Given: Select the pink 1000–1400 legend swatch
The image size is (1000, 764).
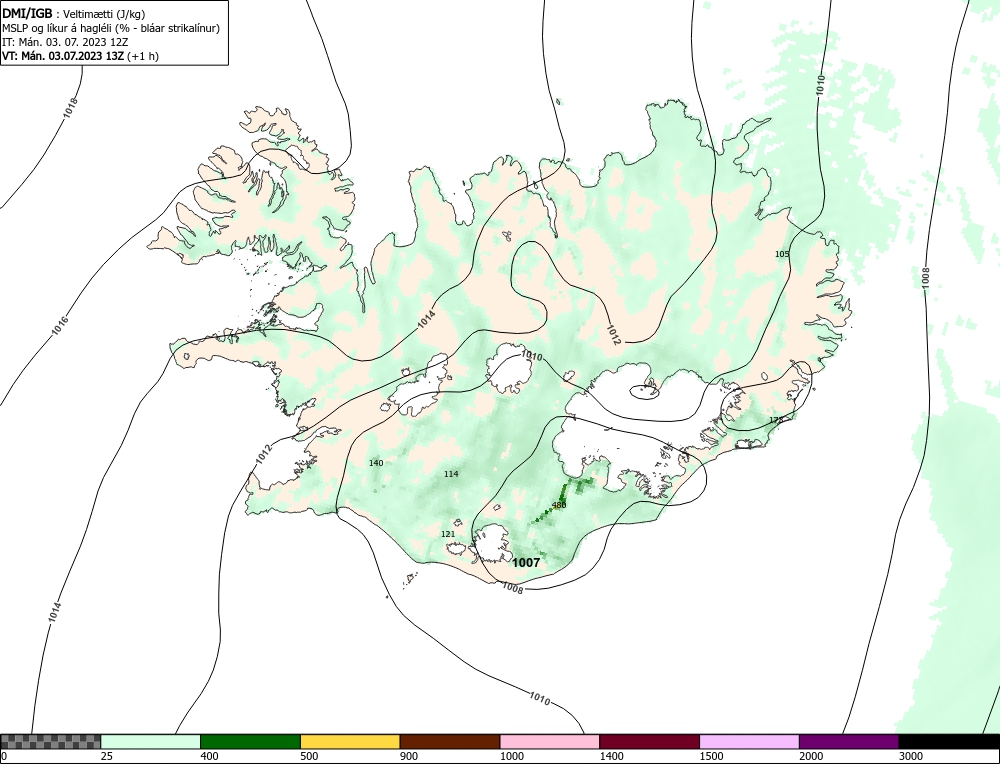Looking at the screenshot, I should click(550, 742).
